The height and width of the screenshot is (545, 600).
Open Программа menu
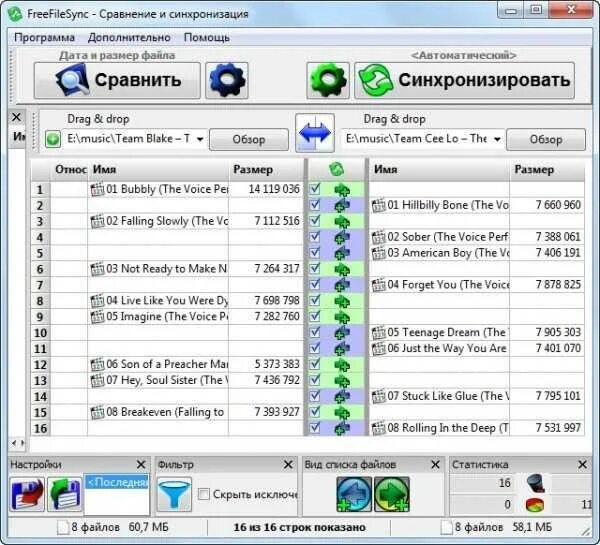click(x=44, y=38)
